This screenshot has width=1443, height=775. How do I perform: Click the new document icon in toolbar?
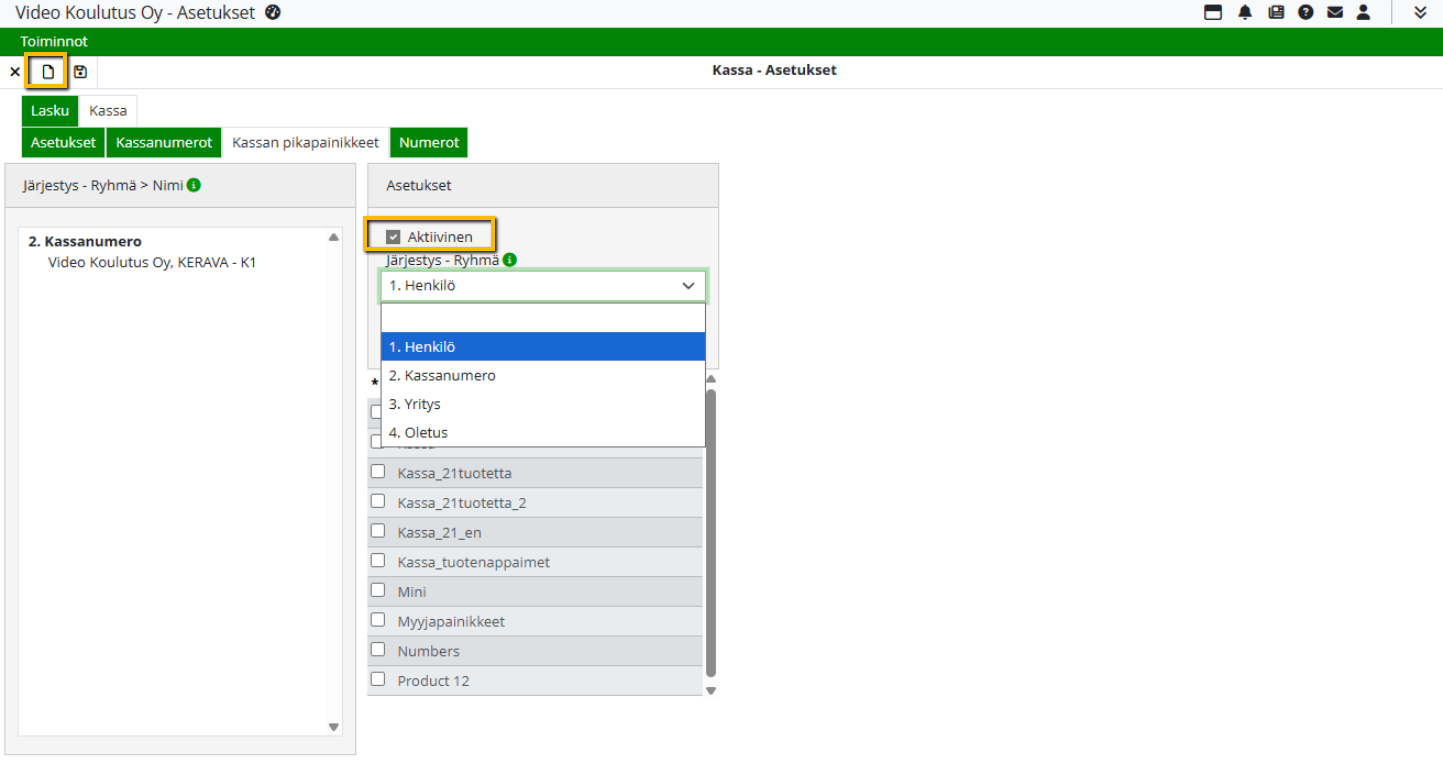click(x=47, y=72)
